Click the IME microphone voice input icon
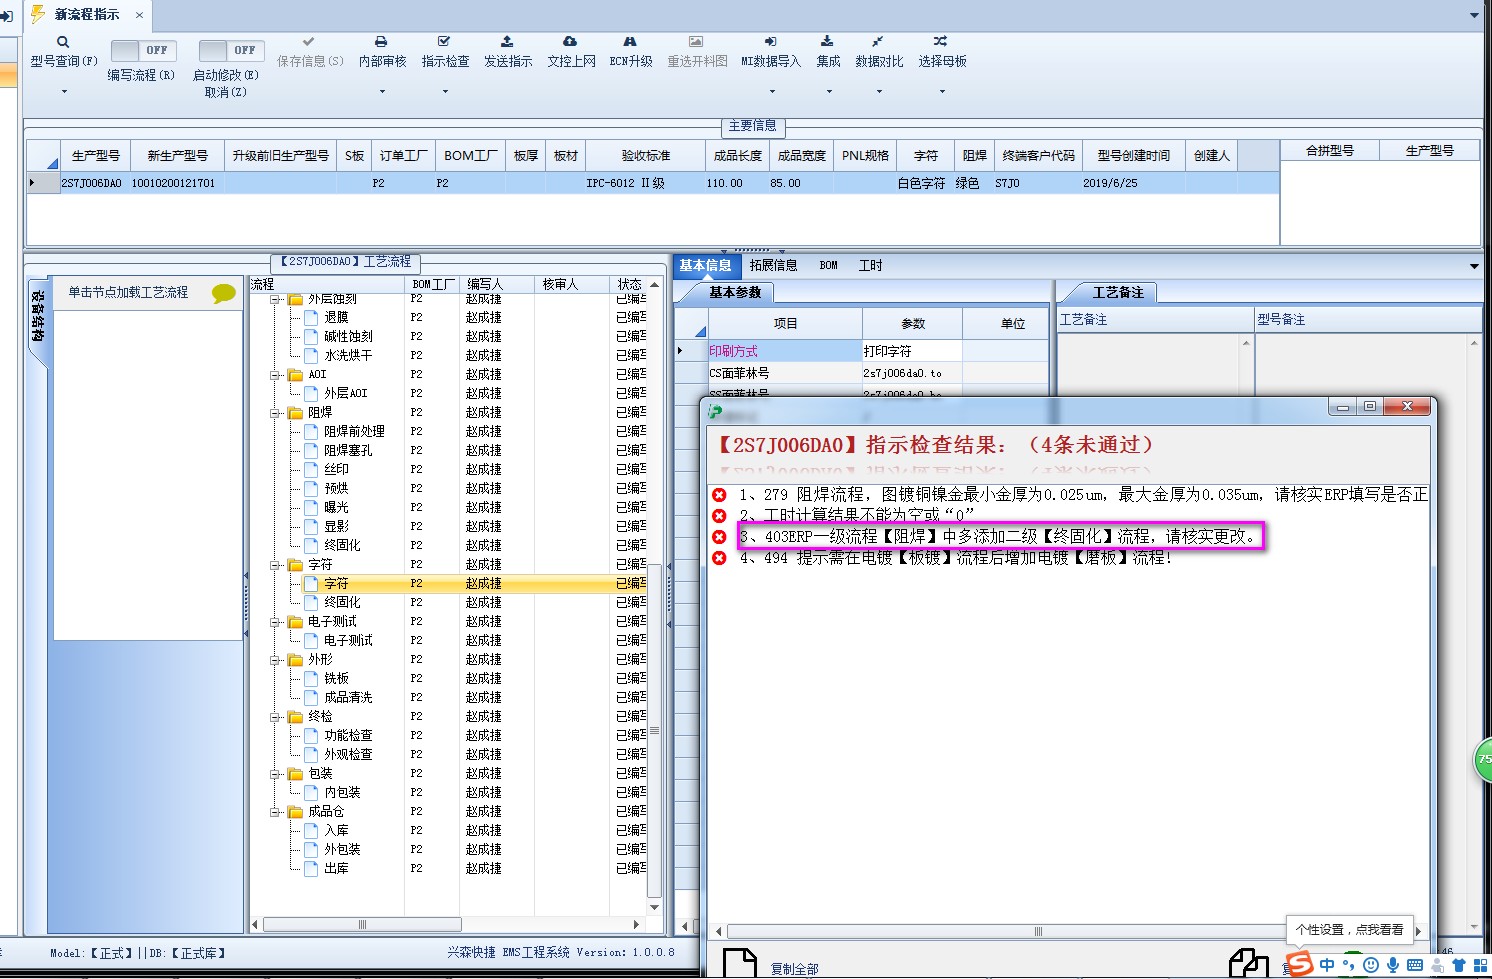Screen dimensions: 1492x979 coord(1392,965)
